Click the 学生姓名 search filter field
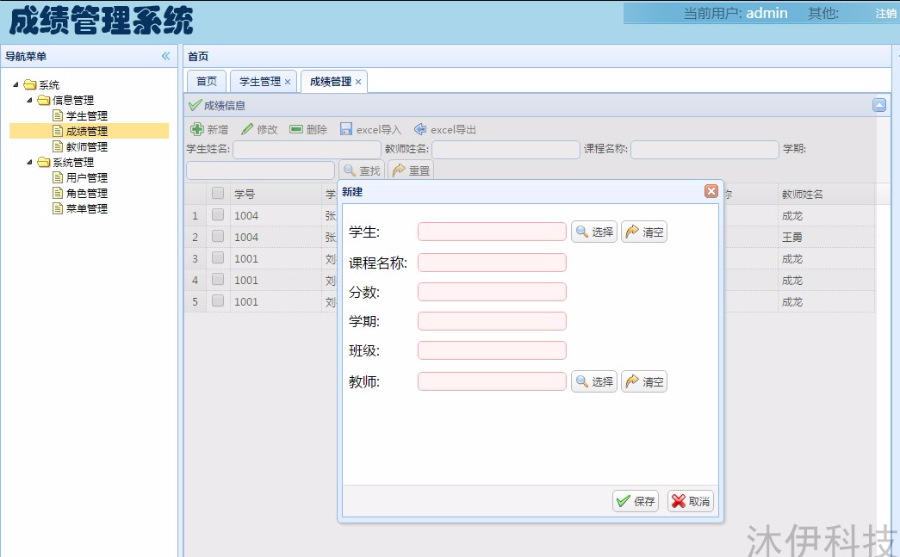 coord(307,149)
